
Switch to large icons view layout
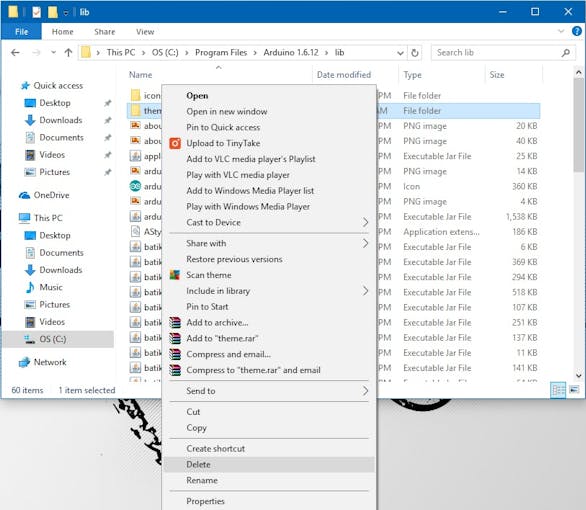pos(574,390)
